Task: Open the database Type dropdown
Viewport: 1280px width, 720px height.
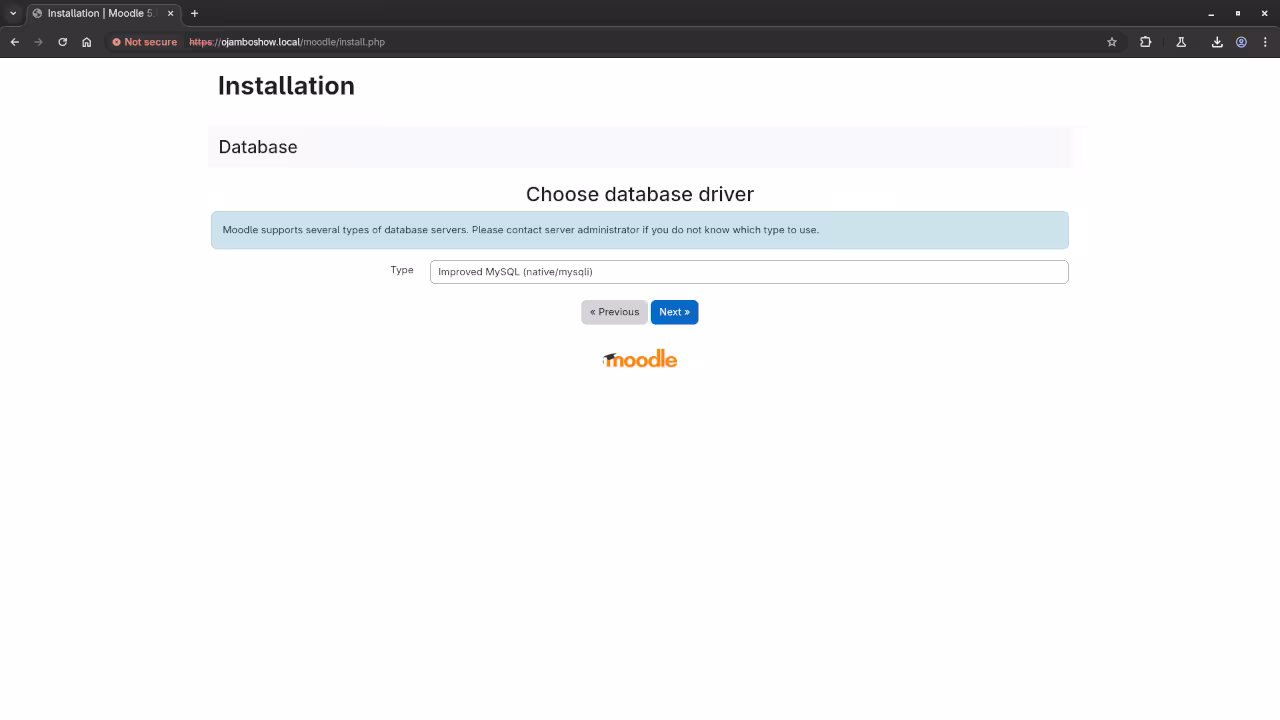Action: [749, 272]
